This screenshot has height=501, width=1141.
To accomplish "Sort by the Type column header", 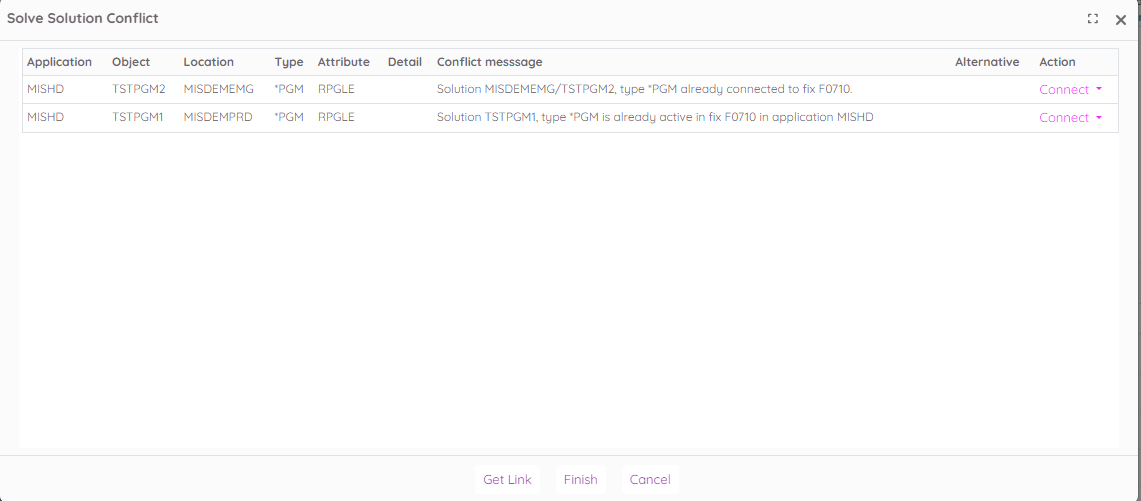I will tap(289, 62).
